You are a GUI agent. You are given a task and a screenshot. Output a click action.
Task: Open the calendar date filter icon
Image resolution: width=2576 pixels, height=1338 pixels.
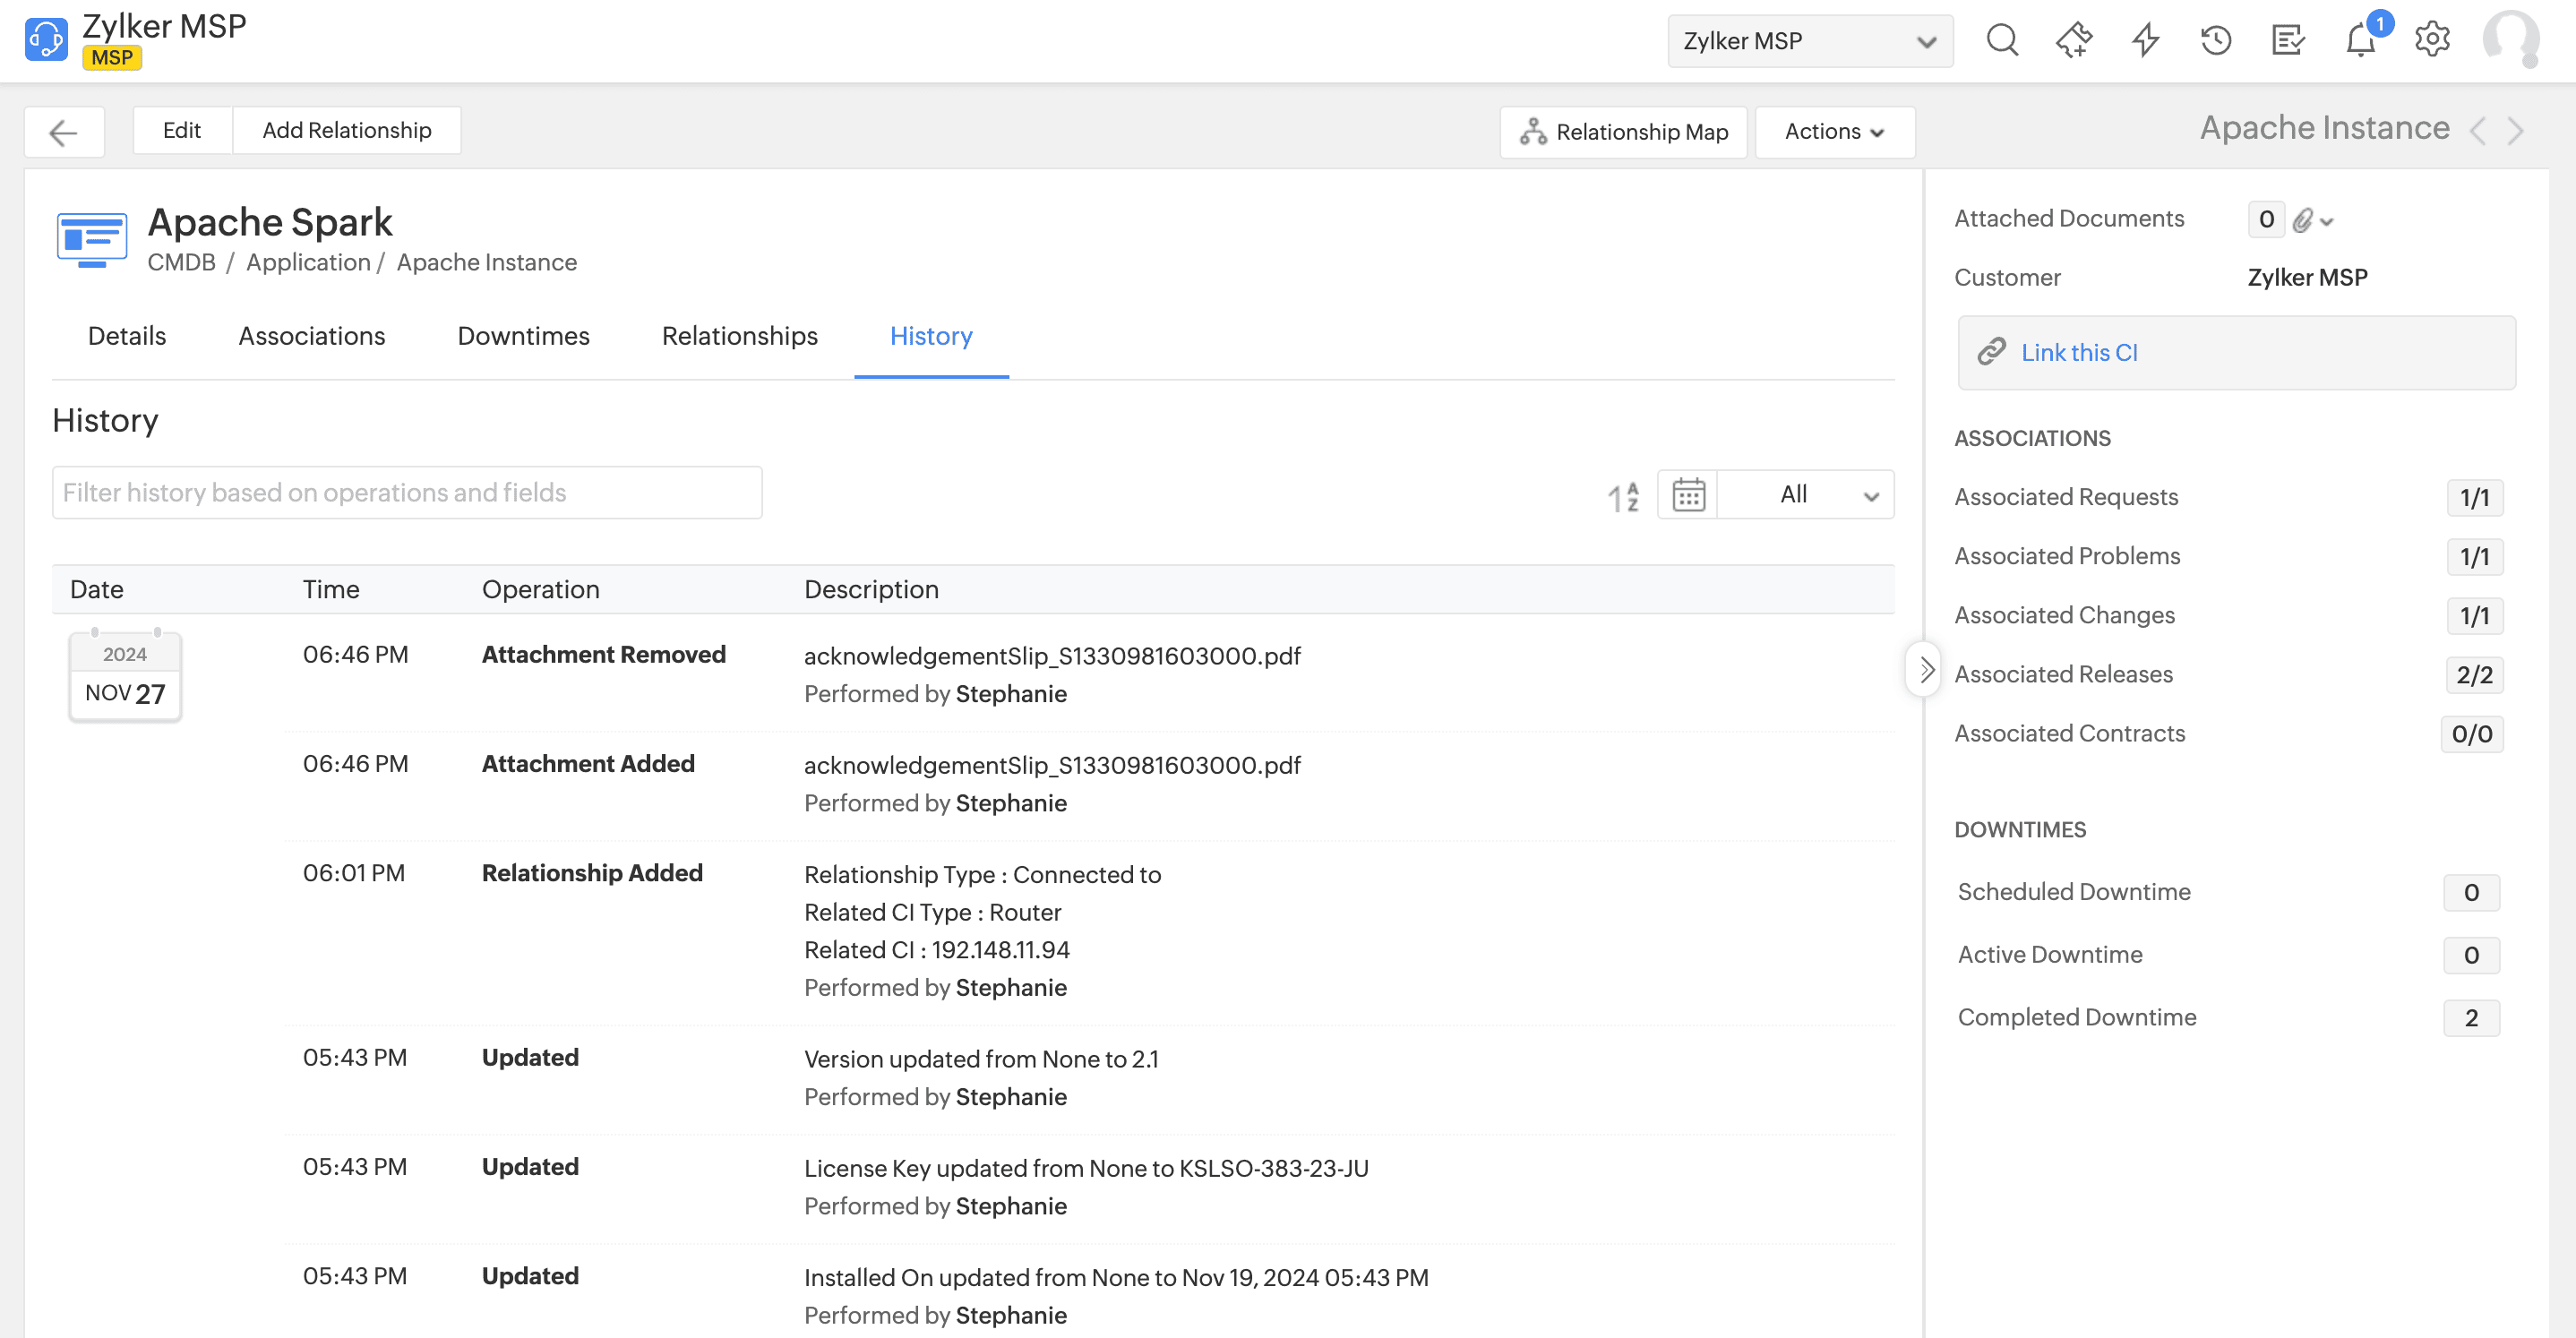coord(1688,495)
